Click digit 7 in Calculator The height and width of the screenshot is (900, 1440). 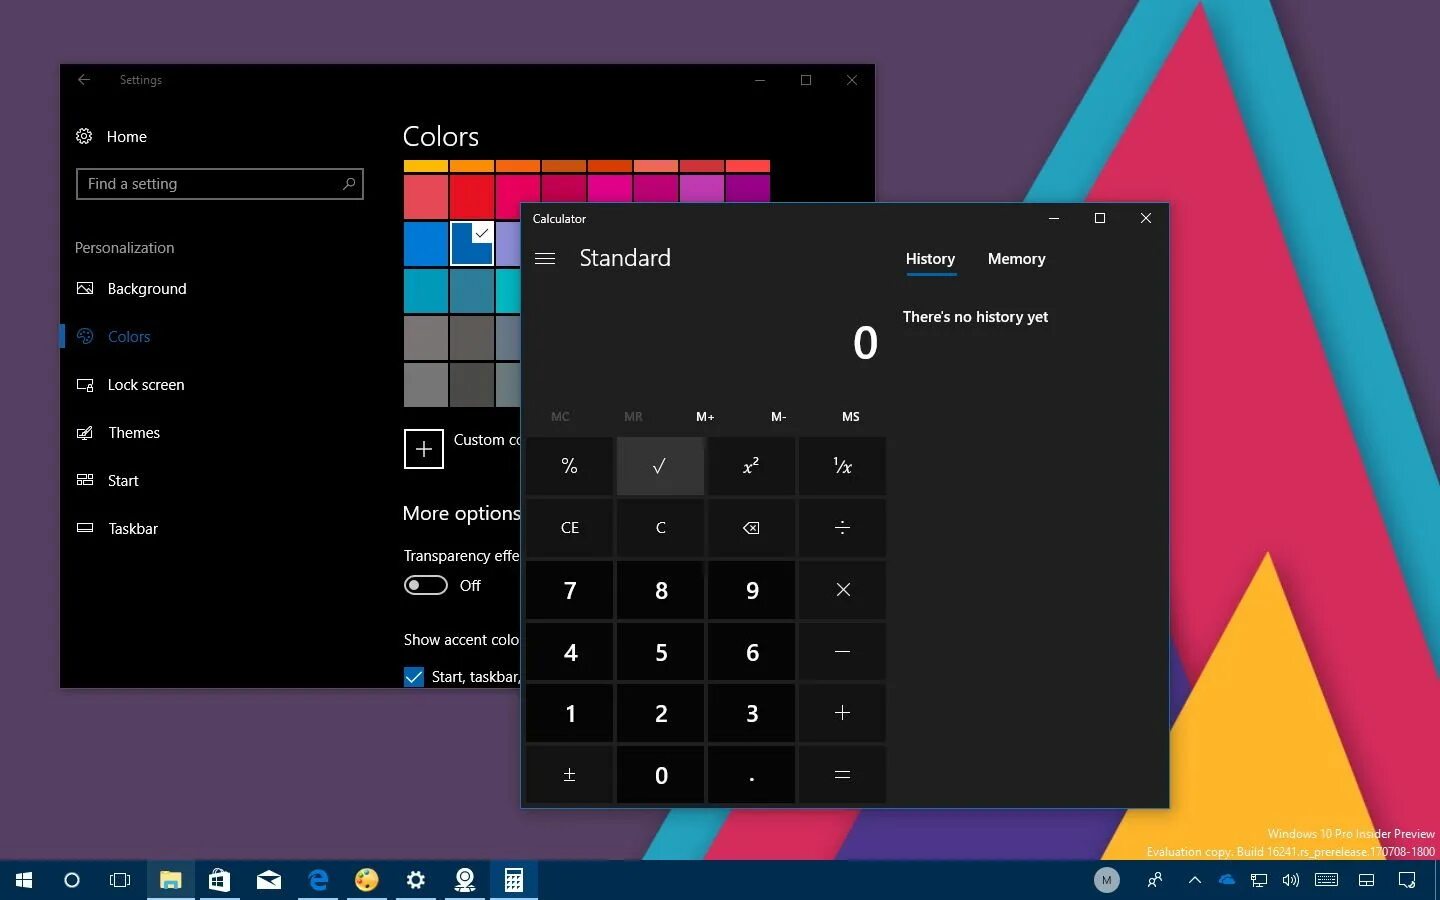(x=569, y=590)
